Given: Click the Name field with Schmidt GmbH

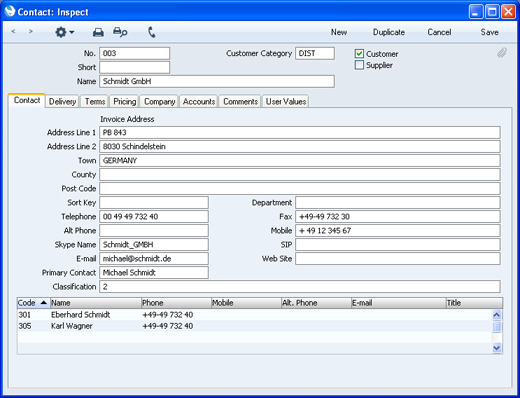Looking at the screenshot, I should pos(217,81).
